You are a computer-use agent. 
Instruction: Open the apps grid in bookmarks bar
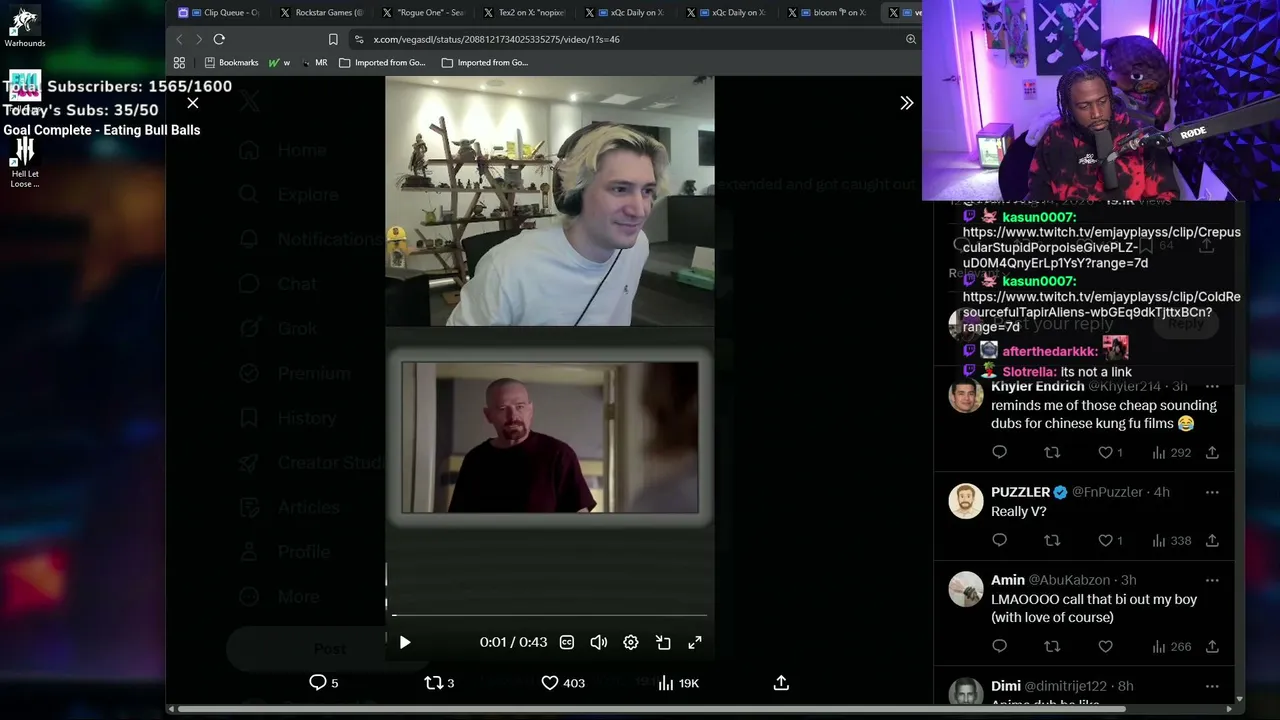[x=179, y=62]
